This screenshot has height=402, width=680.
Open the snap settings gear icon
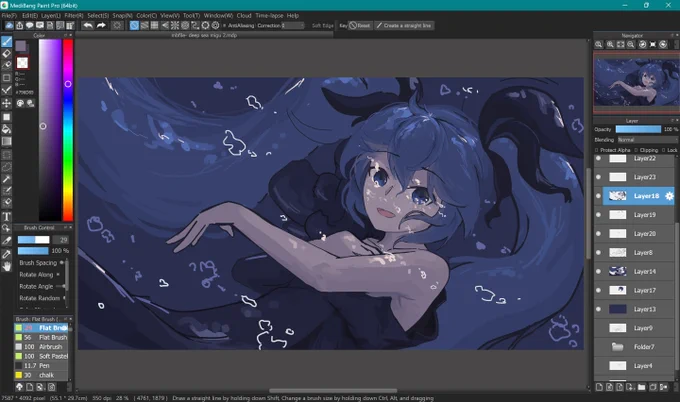(x=216, y=26)
